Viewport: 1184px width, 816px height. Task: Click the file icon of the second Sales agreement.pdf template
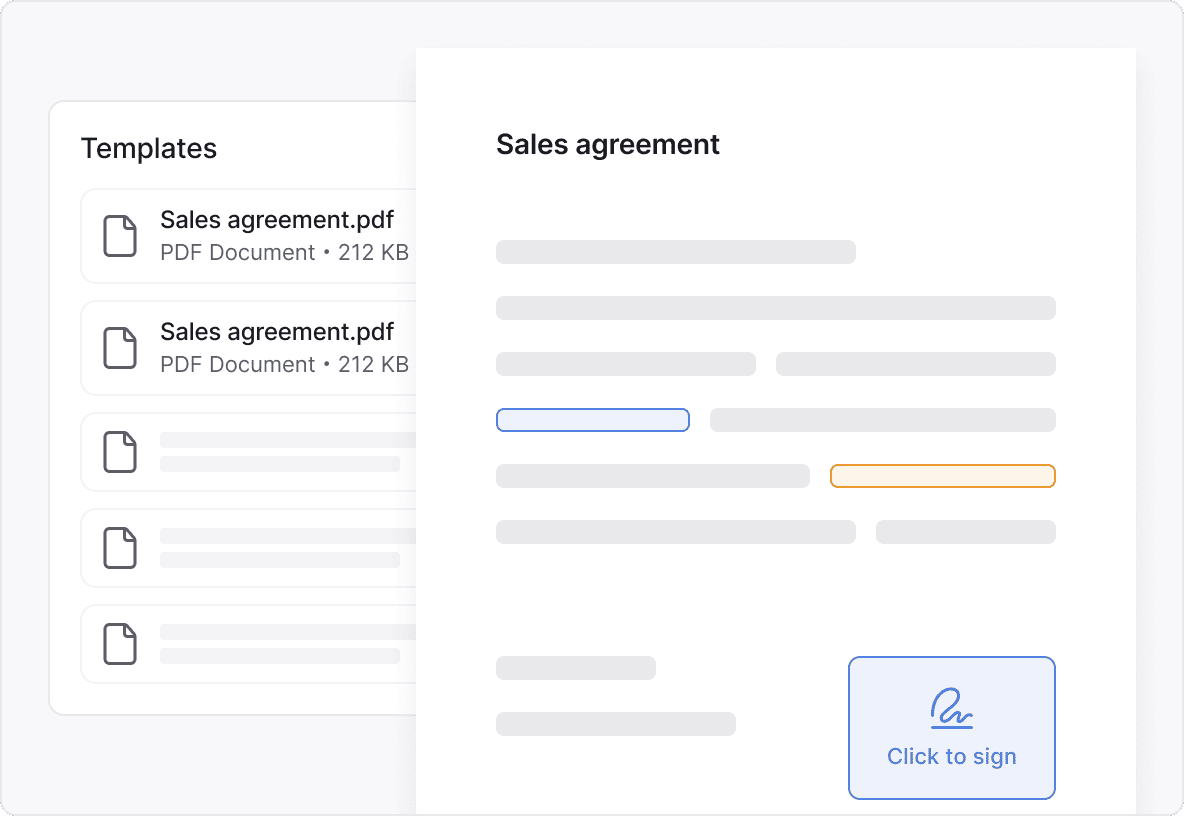coord(120,348)
